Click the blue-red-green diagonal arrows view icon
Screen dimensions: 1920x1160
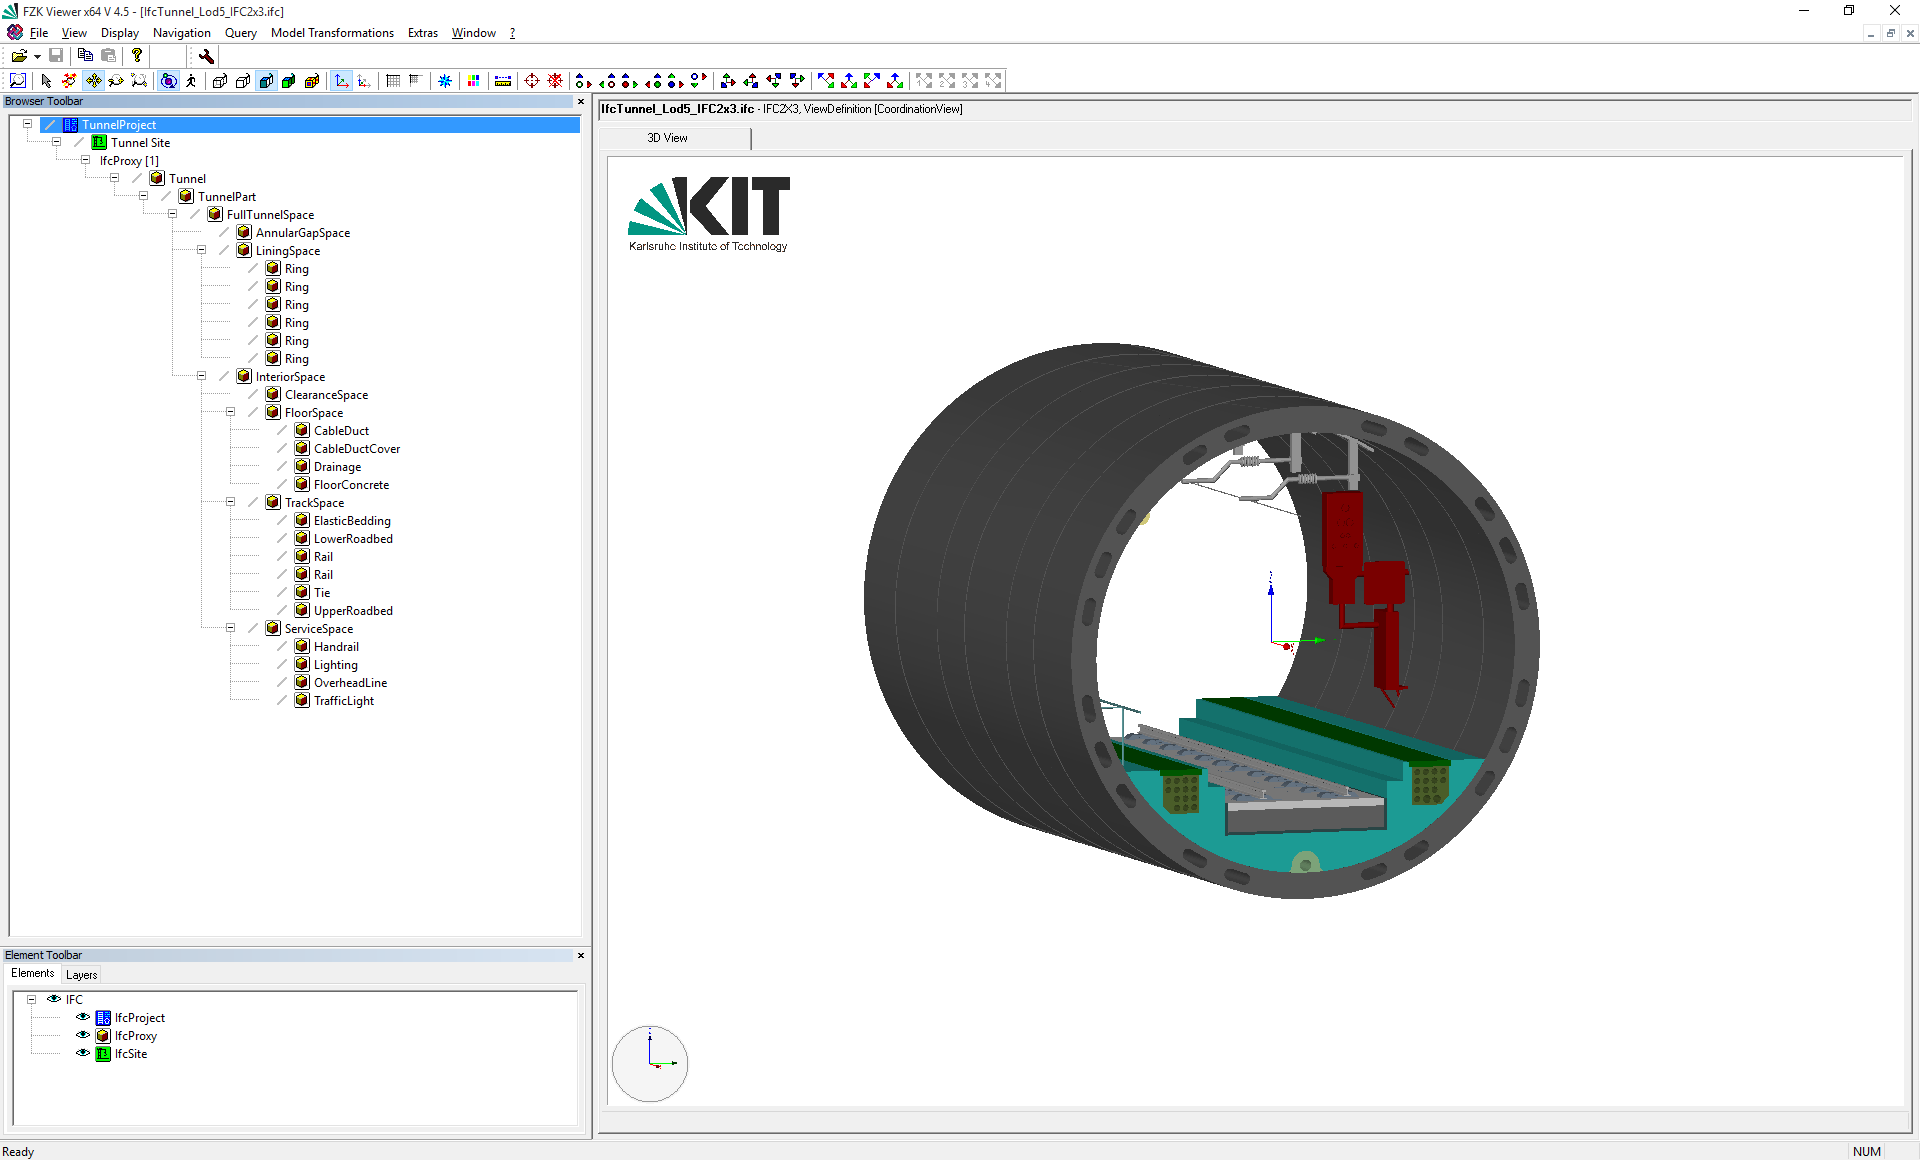826,81
